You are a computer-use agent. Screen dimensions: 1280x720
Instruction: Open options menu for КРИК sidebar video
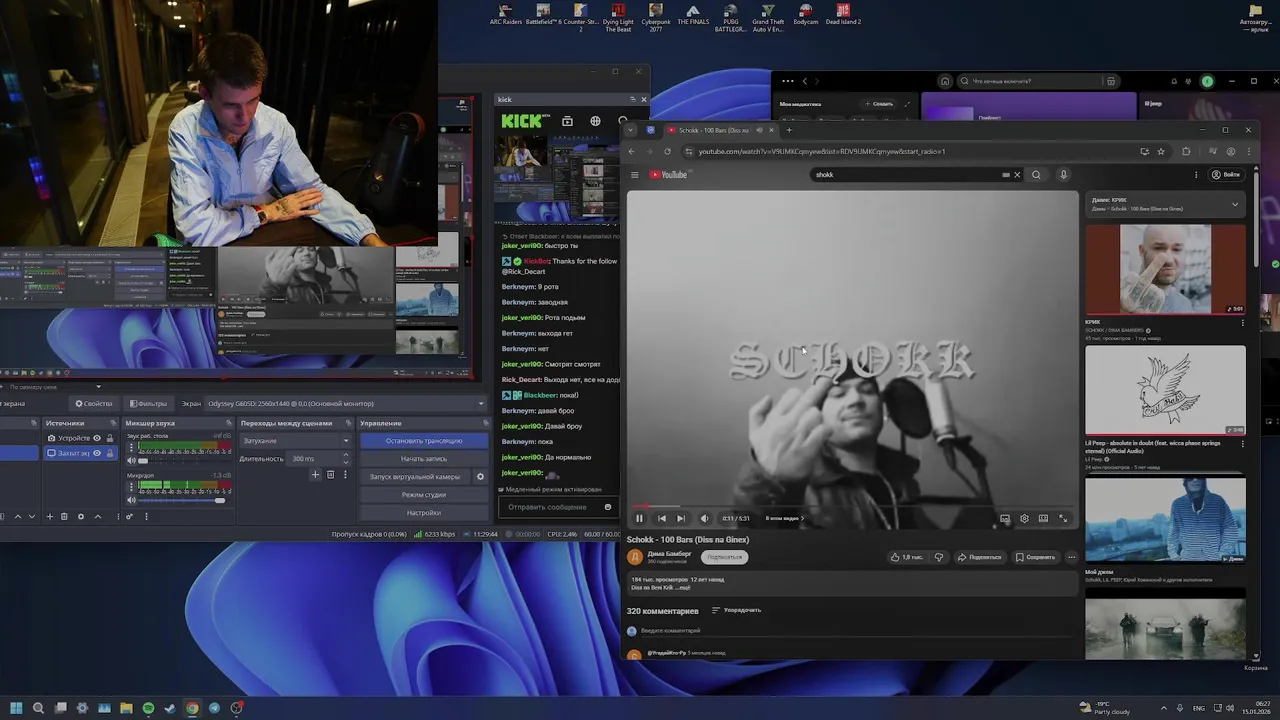pyautogui.click(x=1243, y=323)
